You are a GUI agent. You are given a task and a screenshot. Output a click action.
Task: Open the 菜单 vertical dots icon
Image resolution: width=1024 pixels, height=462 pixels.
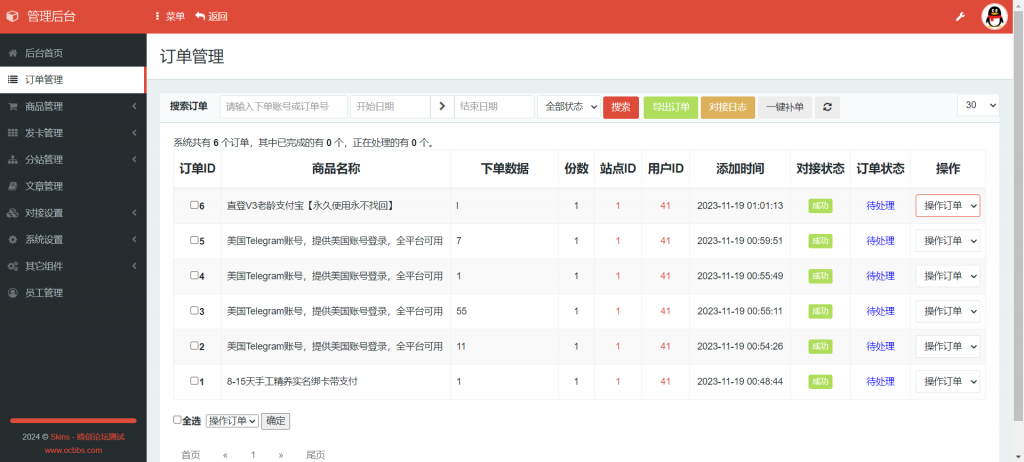(157, 17)
